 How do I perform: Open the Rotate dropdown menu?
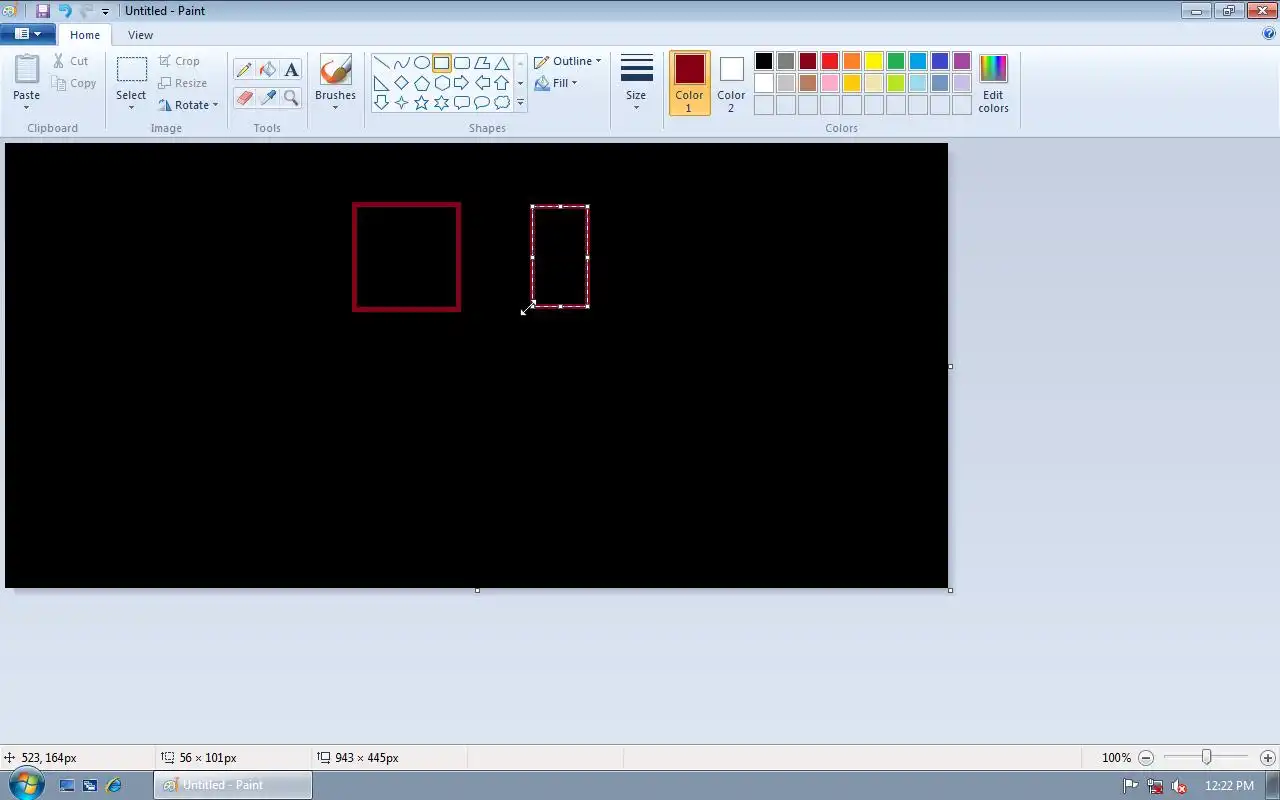coord(188,105)
